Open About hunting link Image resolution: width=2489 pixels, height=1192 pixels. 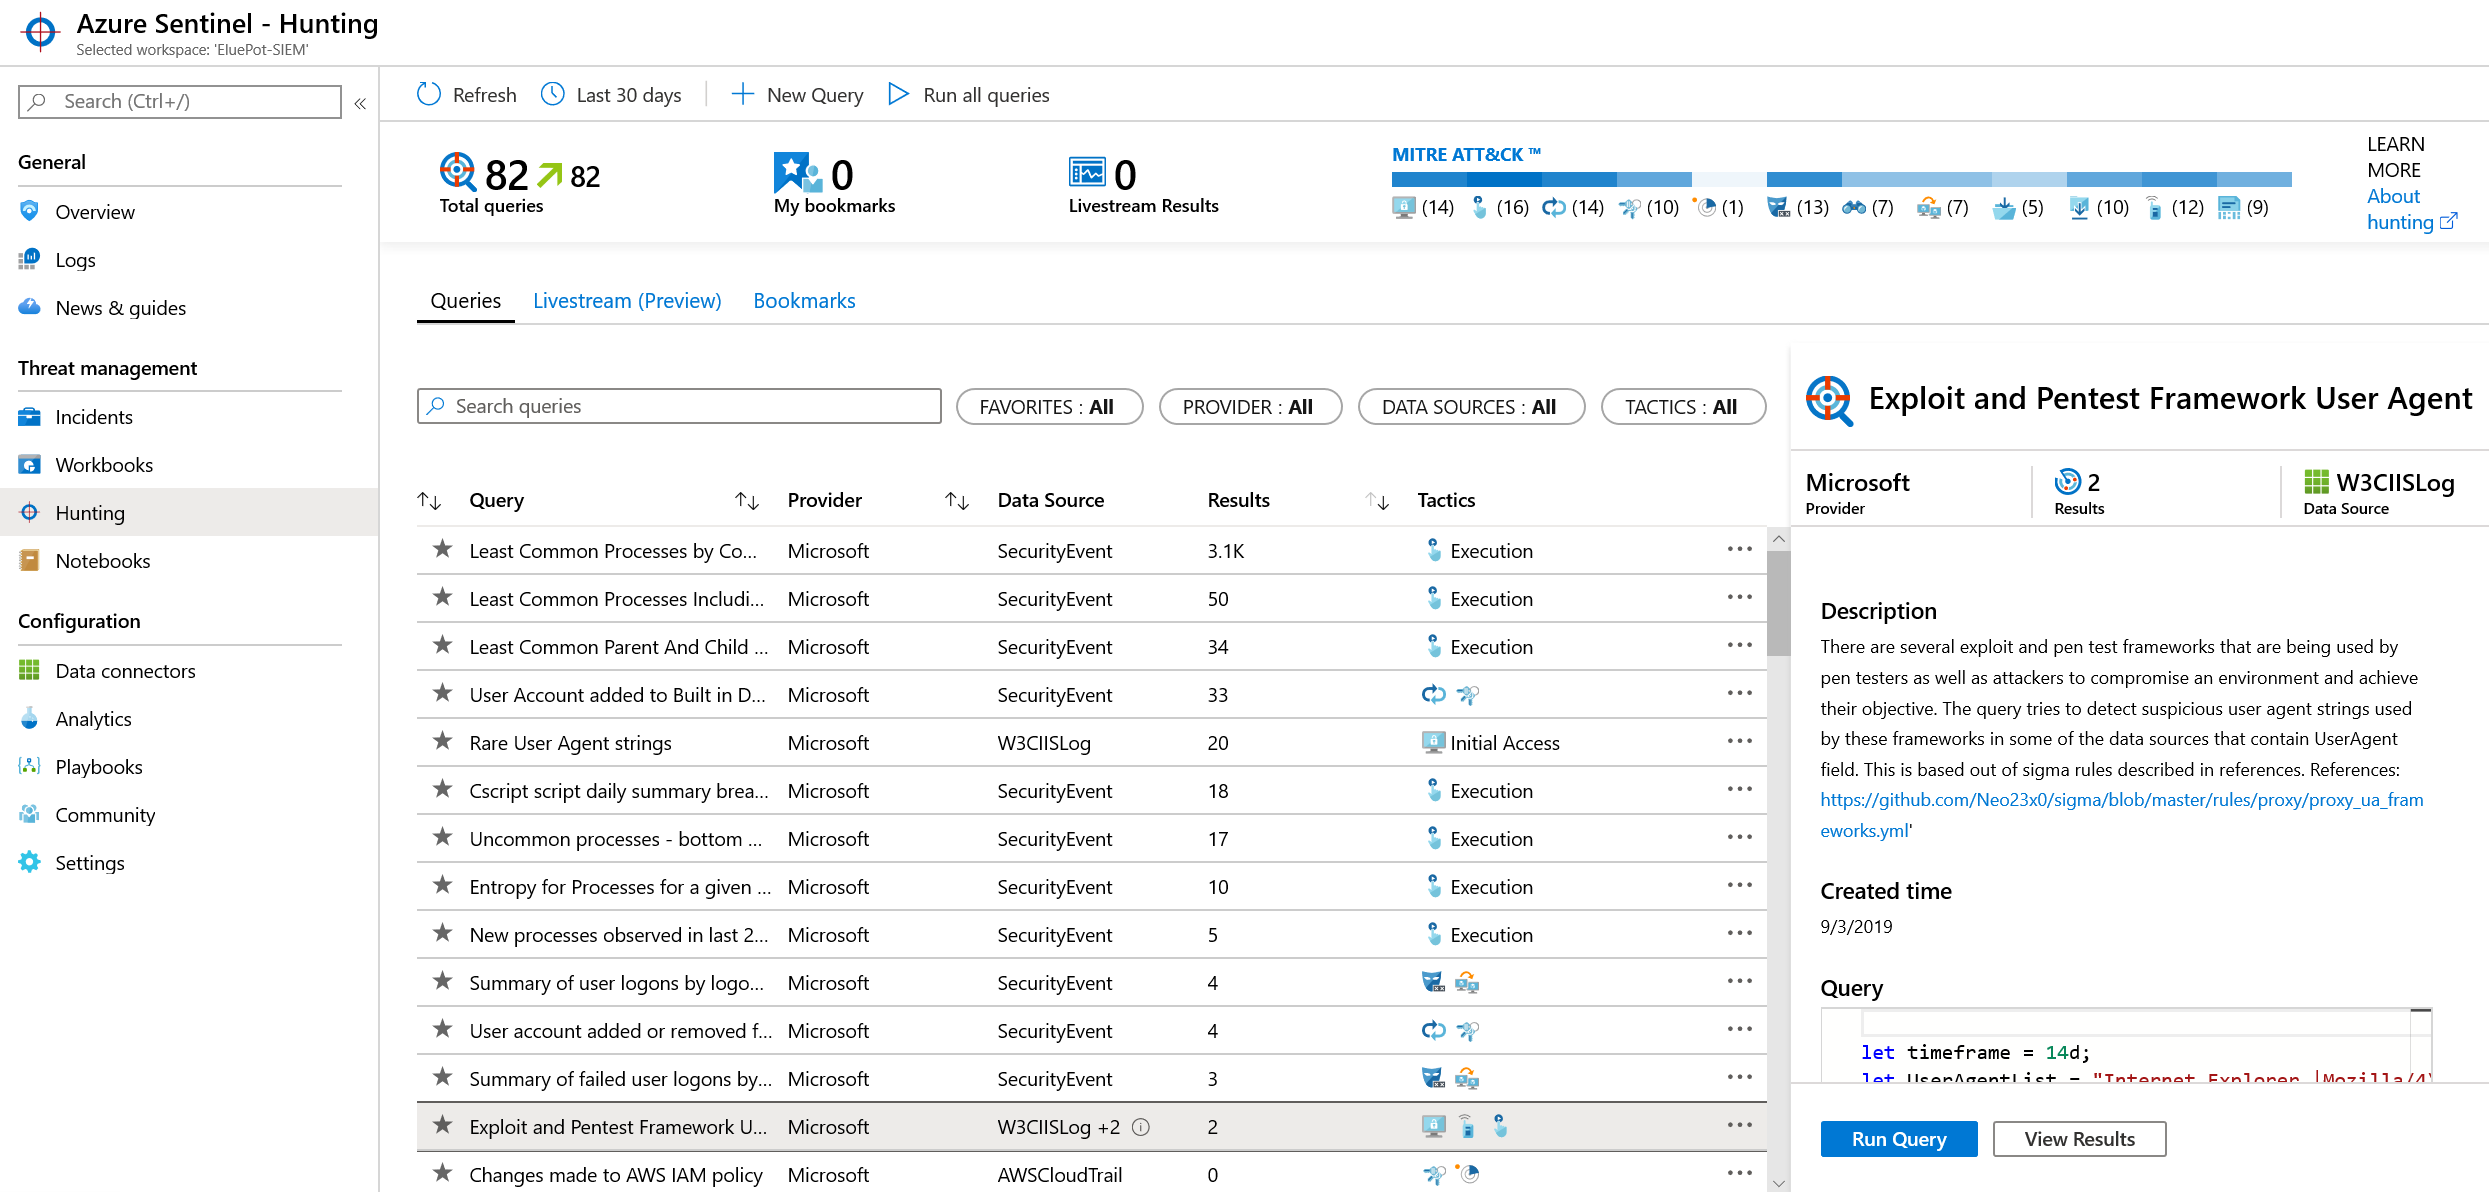click(2411, 209)
